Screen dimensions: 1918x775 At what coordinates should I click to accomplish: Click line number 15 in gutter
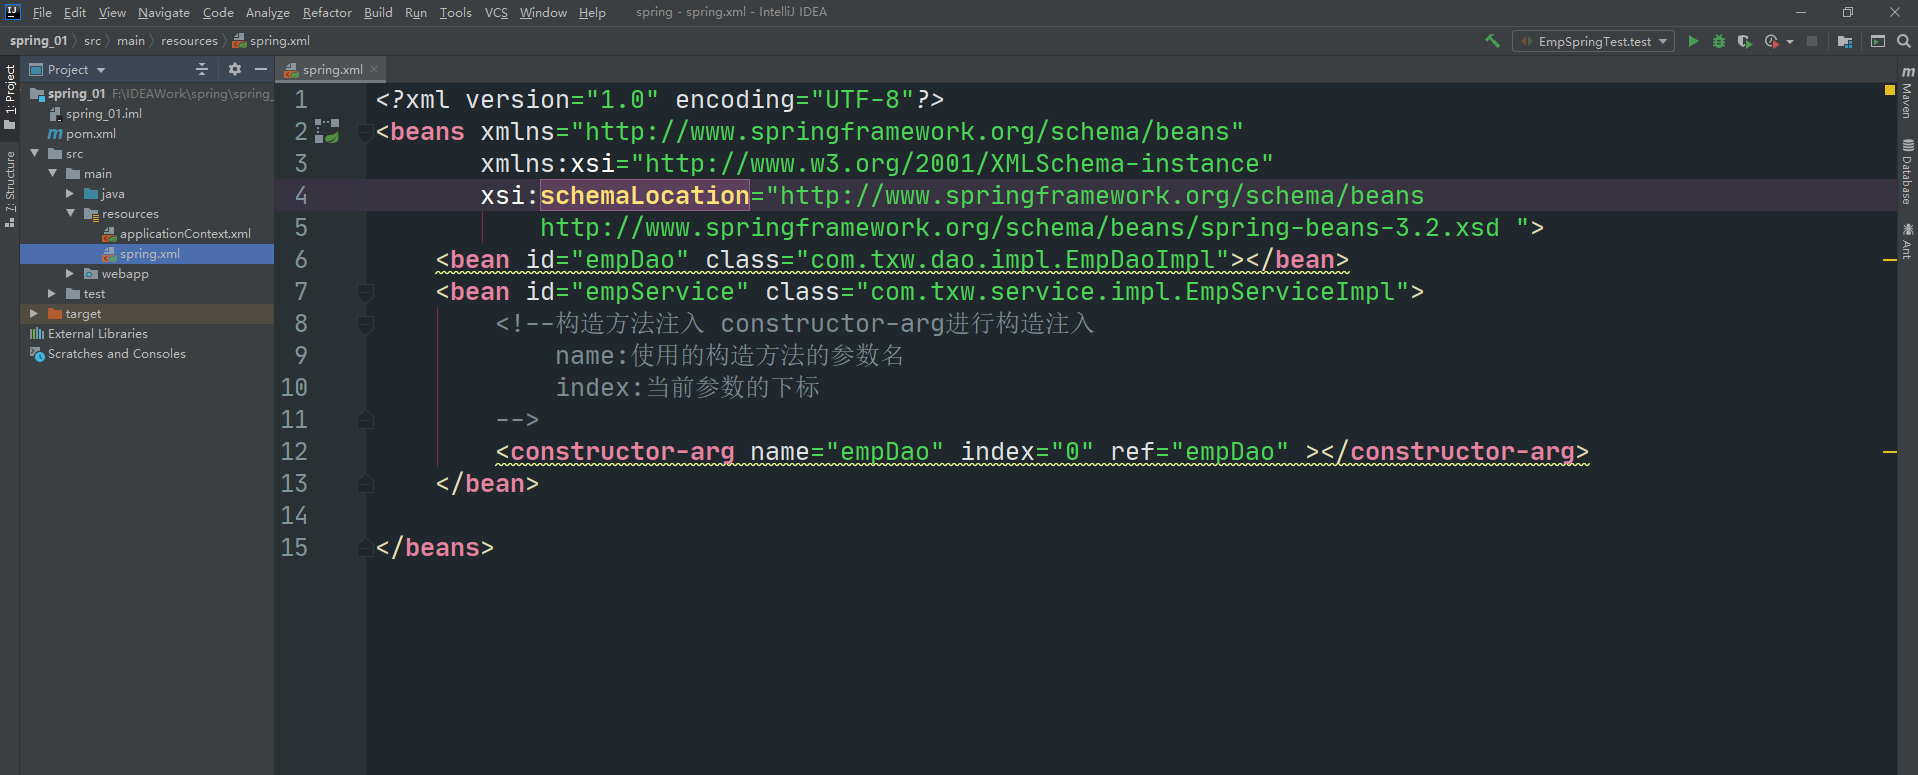pyautogui.click(x=294, y=547)
